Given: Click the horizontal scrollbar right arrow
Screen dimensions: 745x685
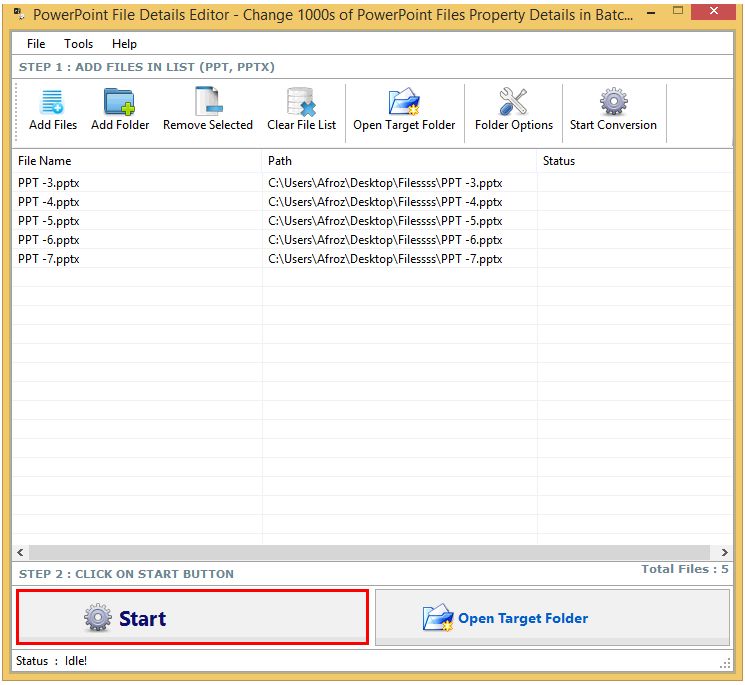Looking at the screenshot, I should pos(725,552).
